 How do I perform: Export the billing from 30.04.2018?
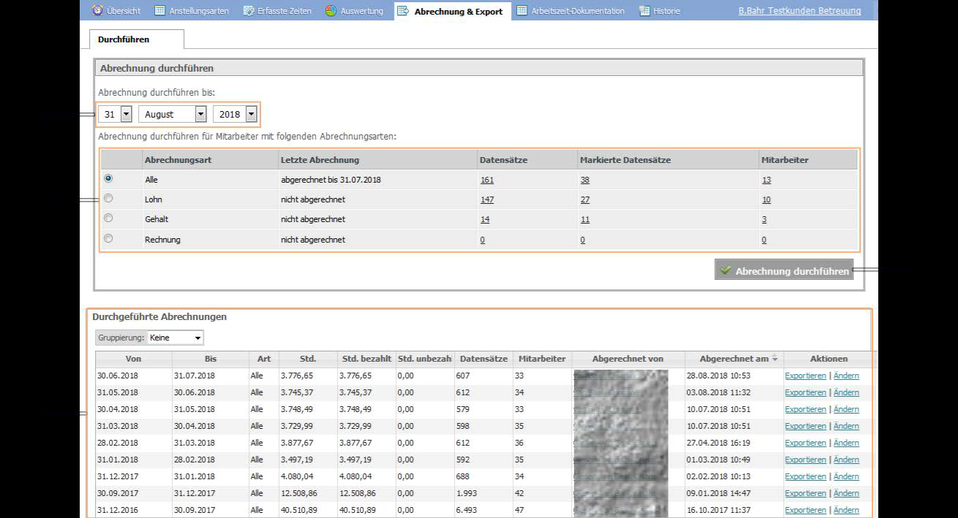point(805,409)
